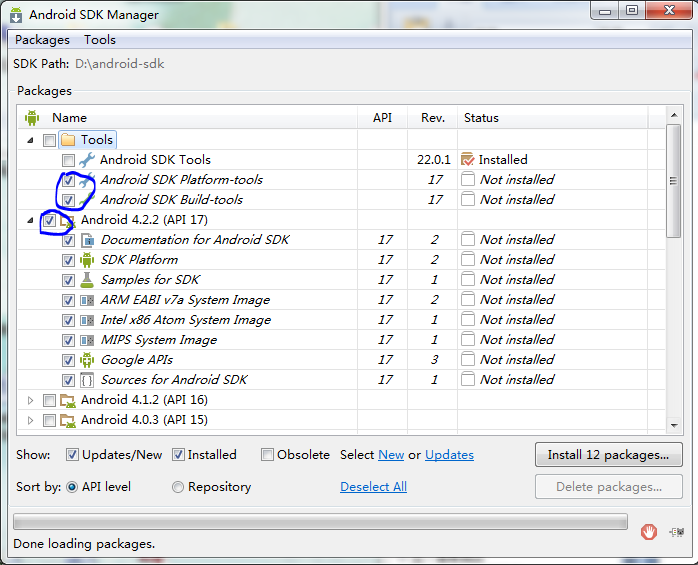Click Not installed status icon for SDK Platform

pos(468,259)
